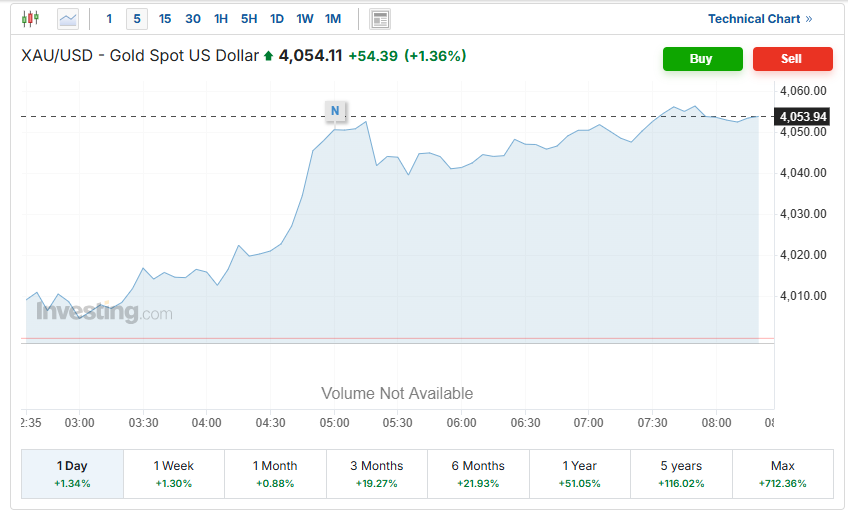This screenshot has width=848, height=513.
Task: Open the Technical Chart link
Action: coord(754,19)
